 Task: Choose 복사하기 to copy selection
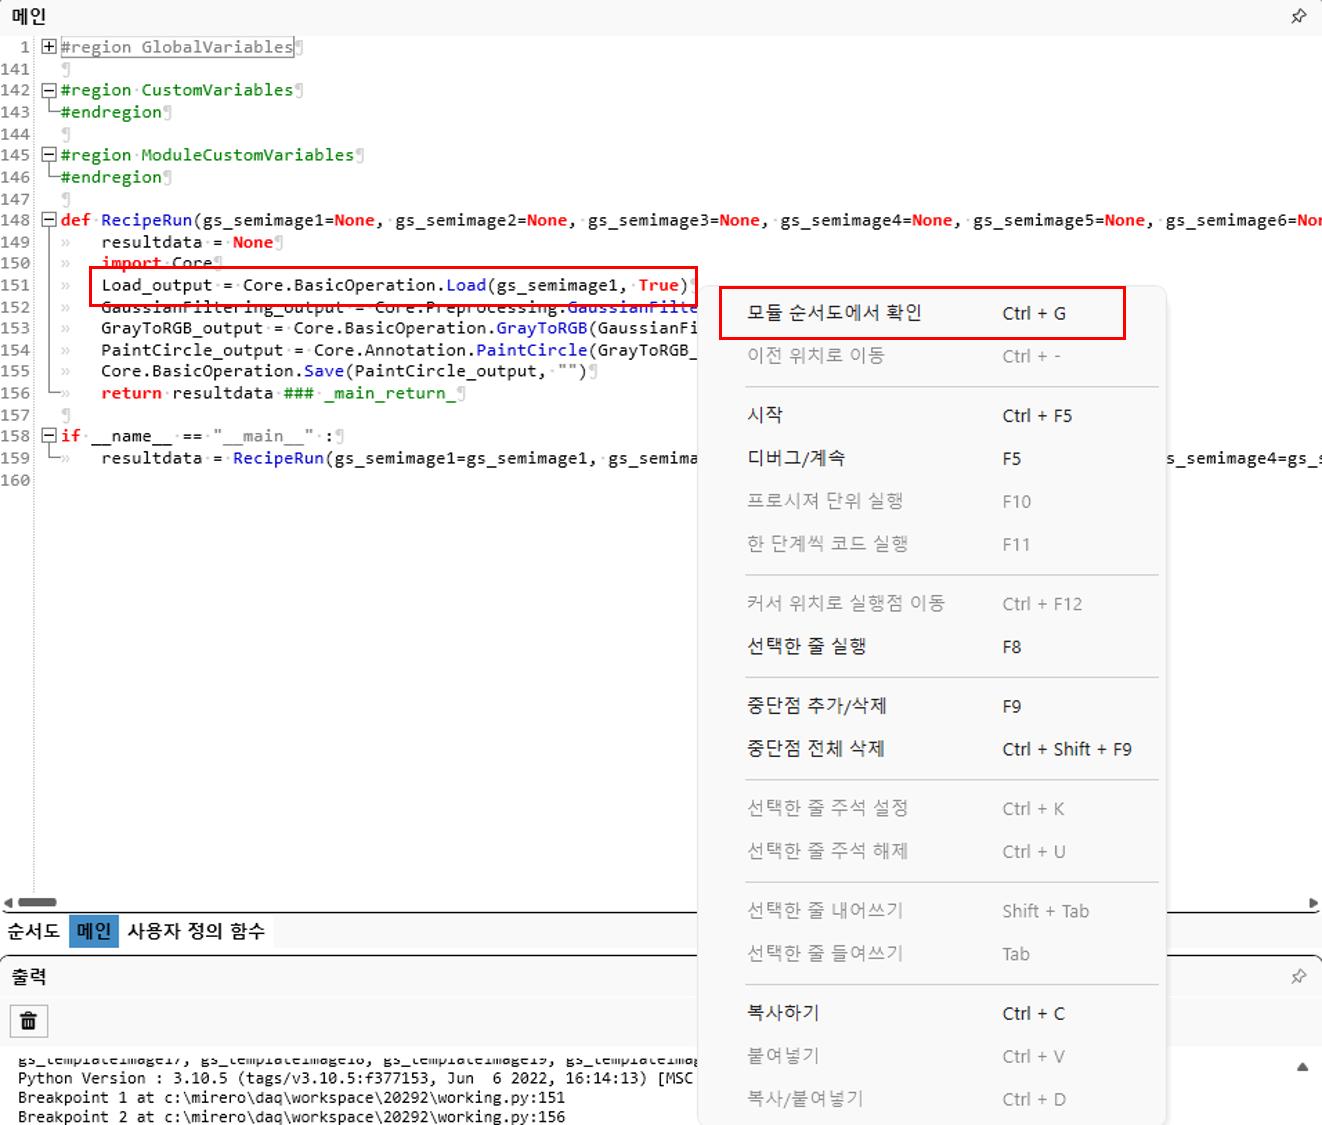coord(783,1013)
